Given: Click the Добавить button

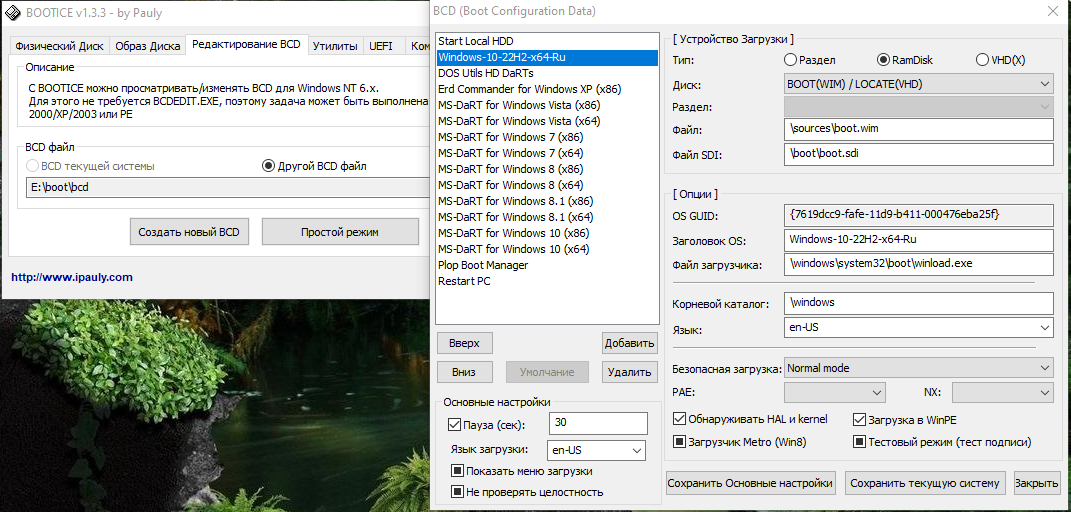Looking at the screenshot, I should pyautogui.click(x=629, y=343).
